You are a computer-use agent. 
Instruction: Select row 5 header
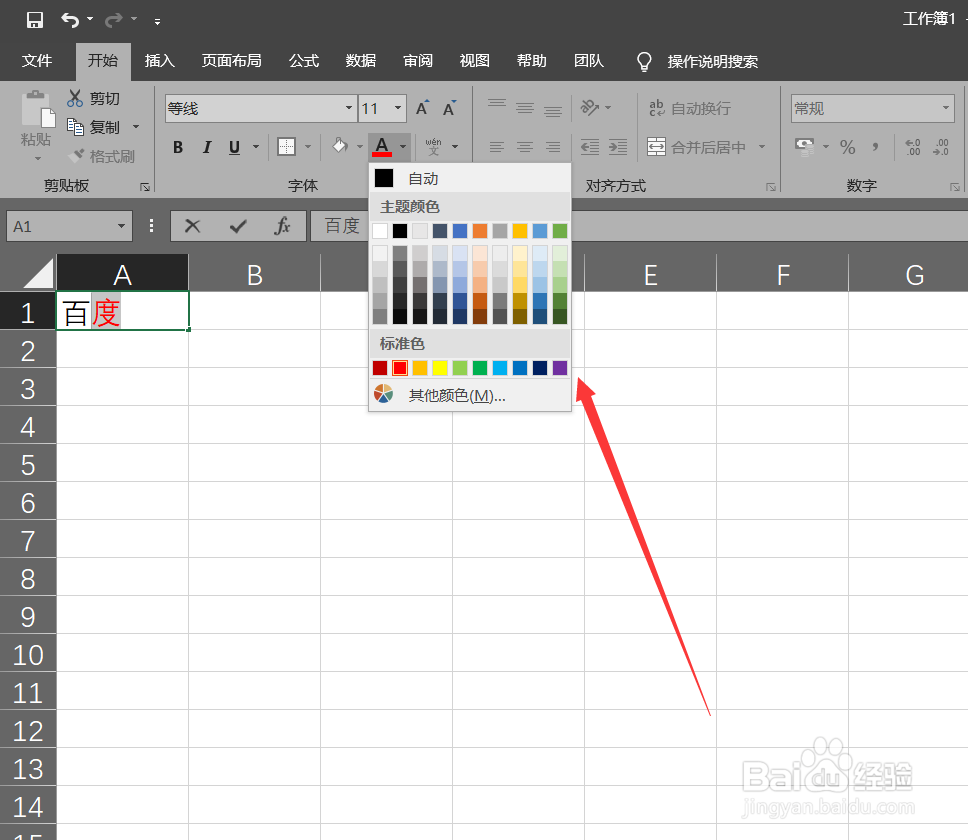[28, 465]
